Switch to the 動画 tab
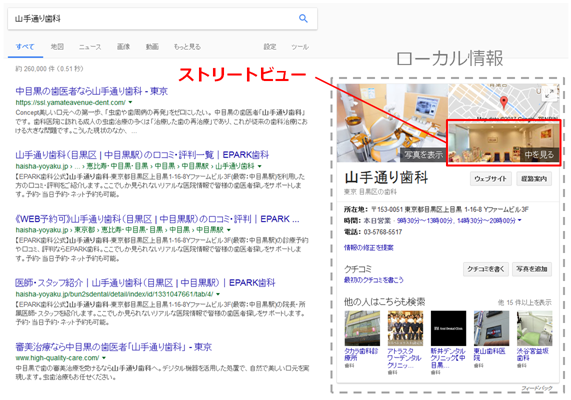This screenshot has width=571, height=400. click(152, 47)
